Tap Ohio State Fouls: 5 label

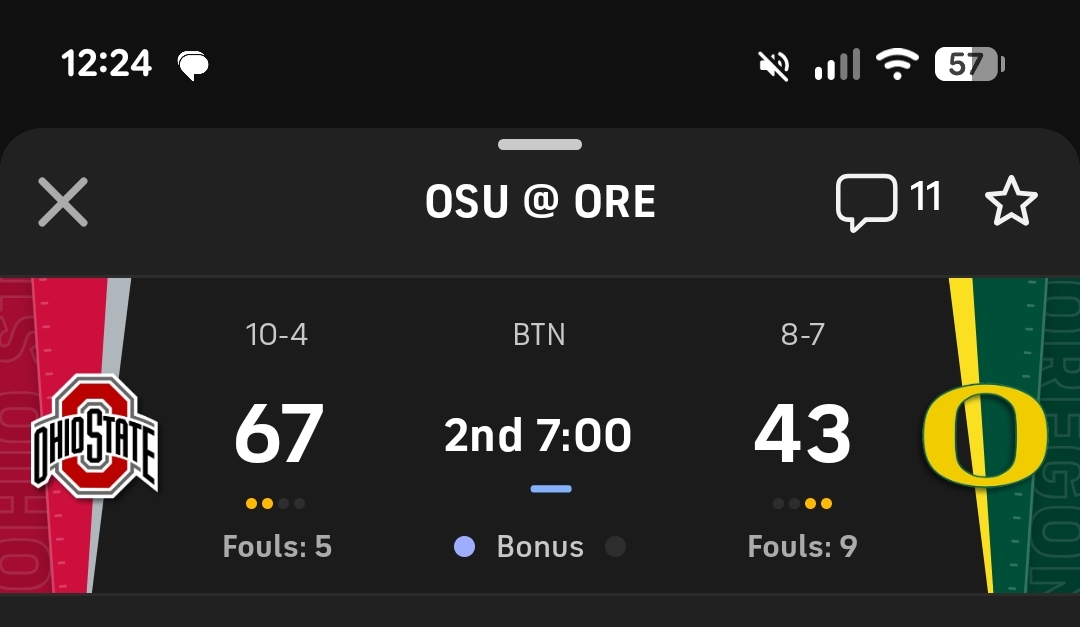(x=277, y=547)
